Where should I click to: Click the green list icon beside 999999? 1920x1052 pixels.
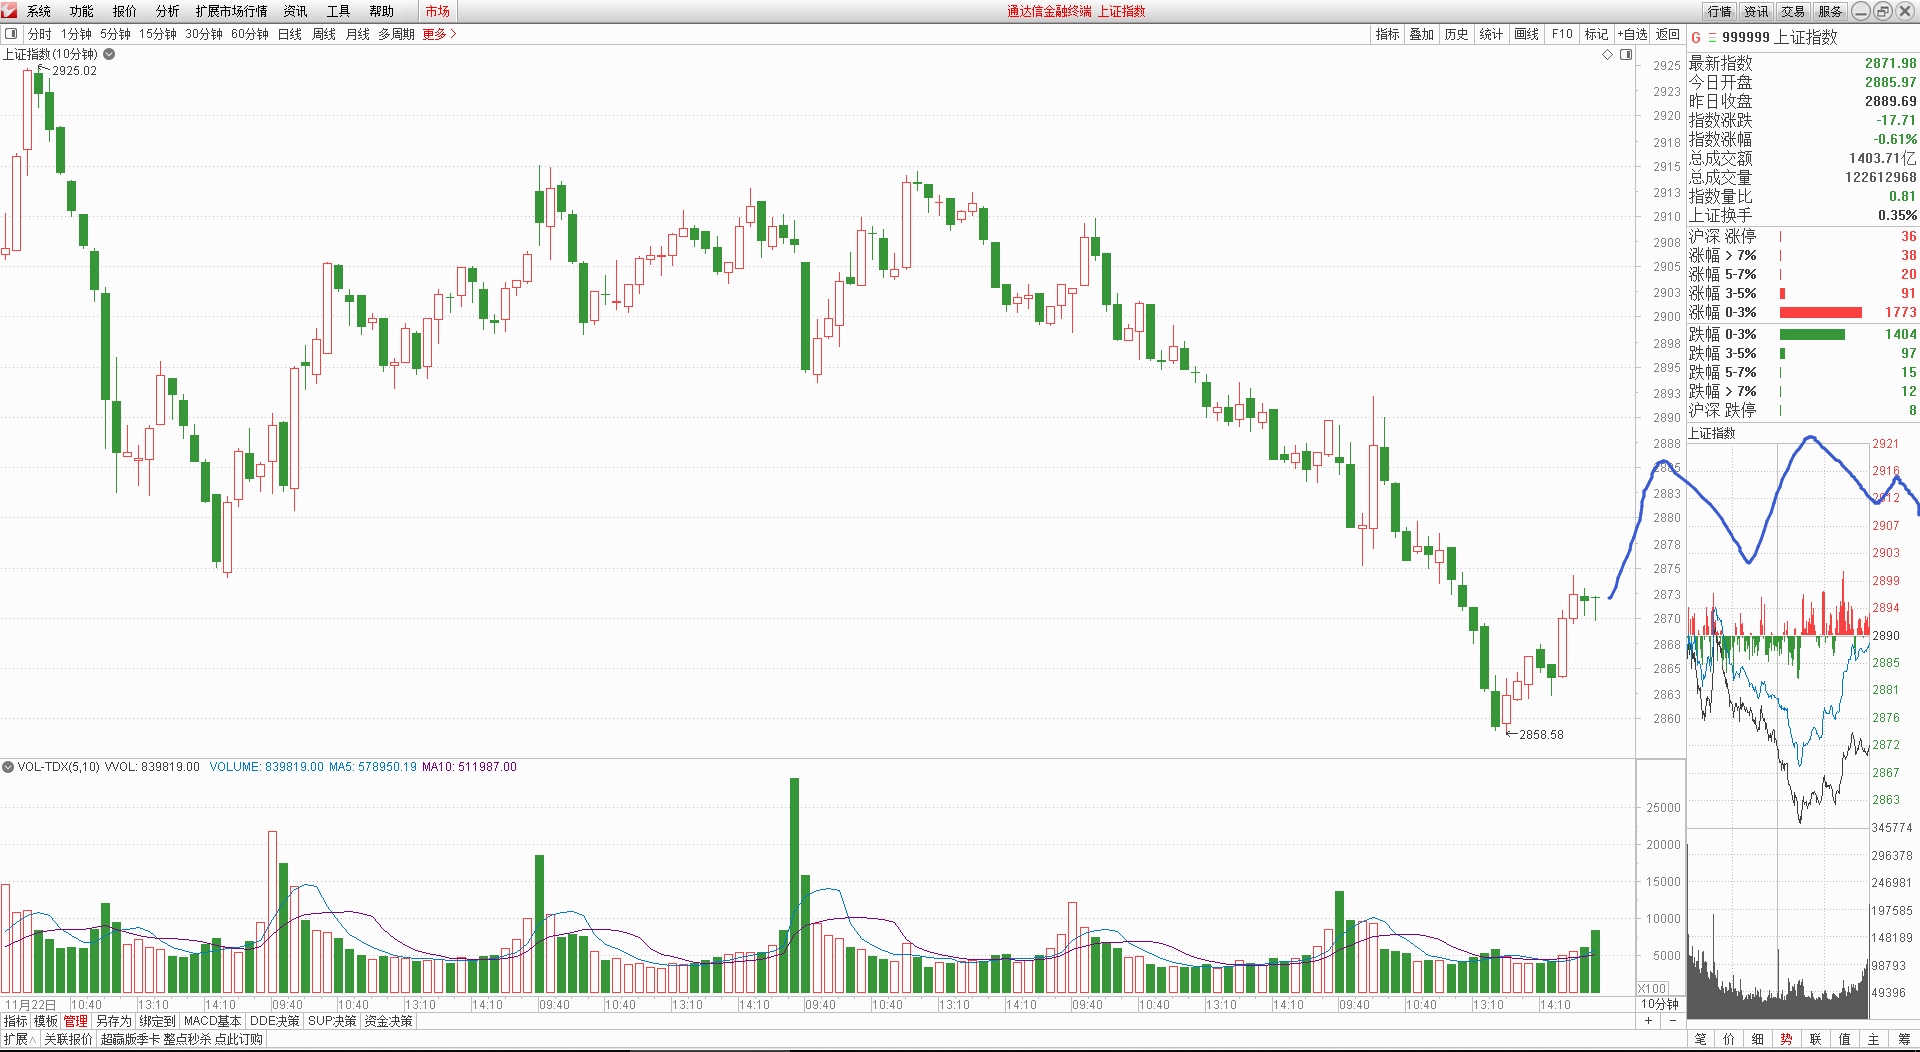pos(1712,38)
